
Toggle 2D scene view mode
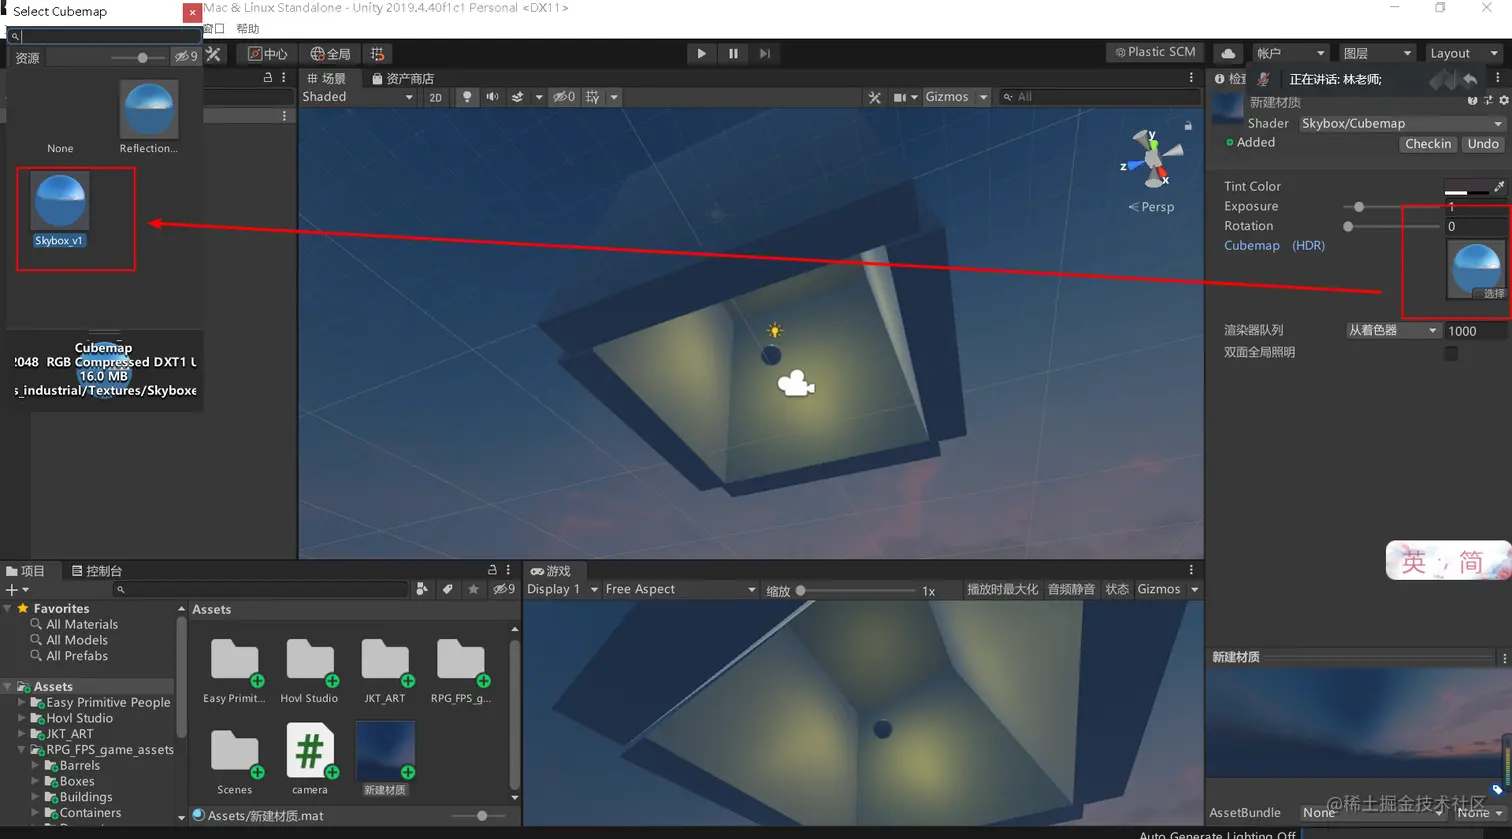(435, 97)
